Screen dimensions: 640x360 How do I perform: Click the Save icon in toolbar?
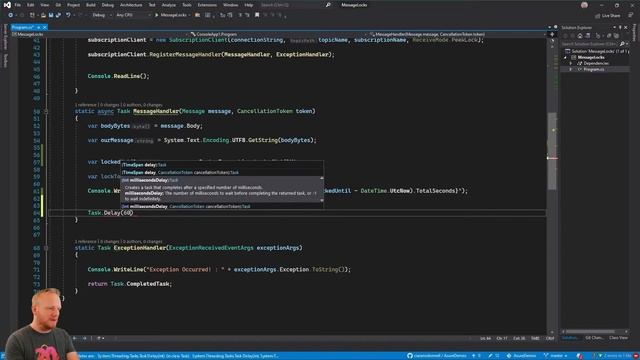tap(51, 15)
